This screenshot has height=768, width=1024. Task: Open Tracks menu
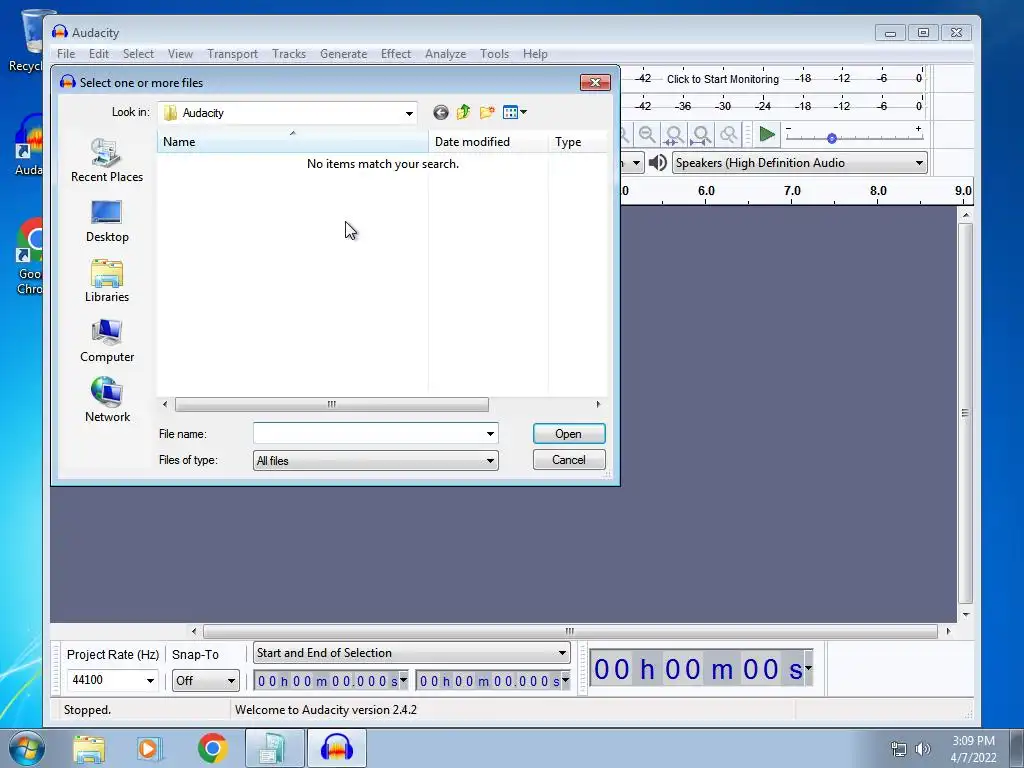pos(289,54)
